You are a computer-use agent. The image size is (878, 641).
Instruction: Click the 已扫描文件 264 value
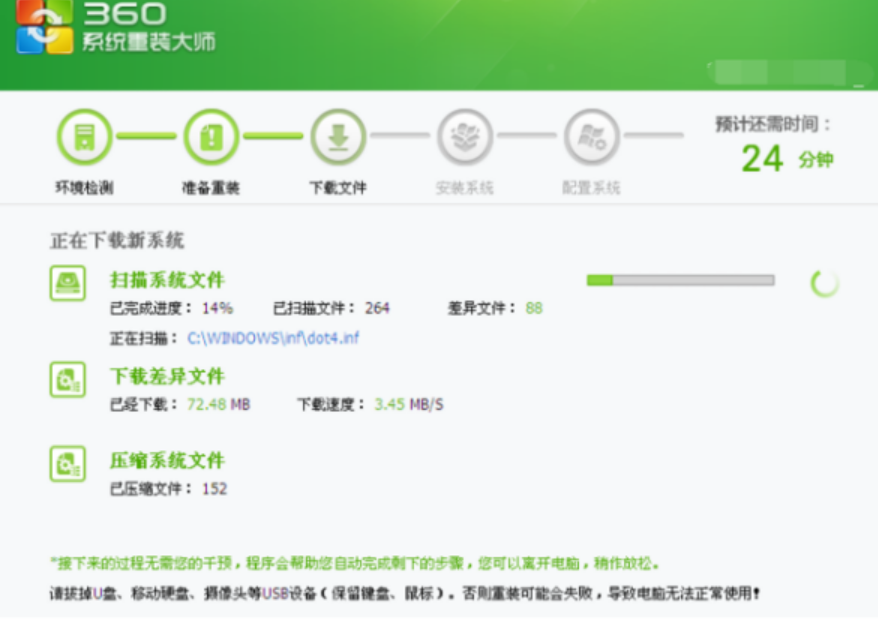point(377,308)
